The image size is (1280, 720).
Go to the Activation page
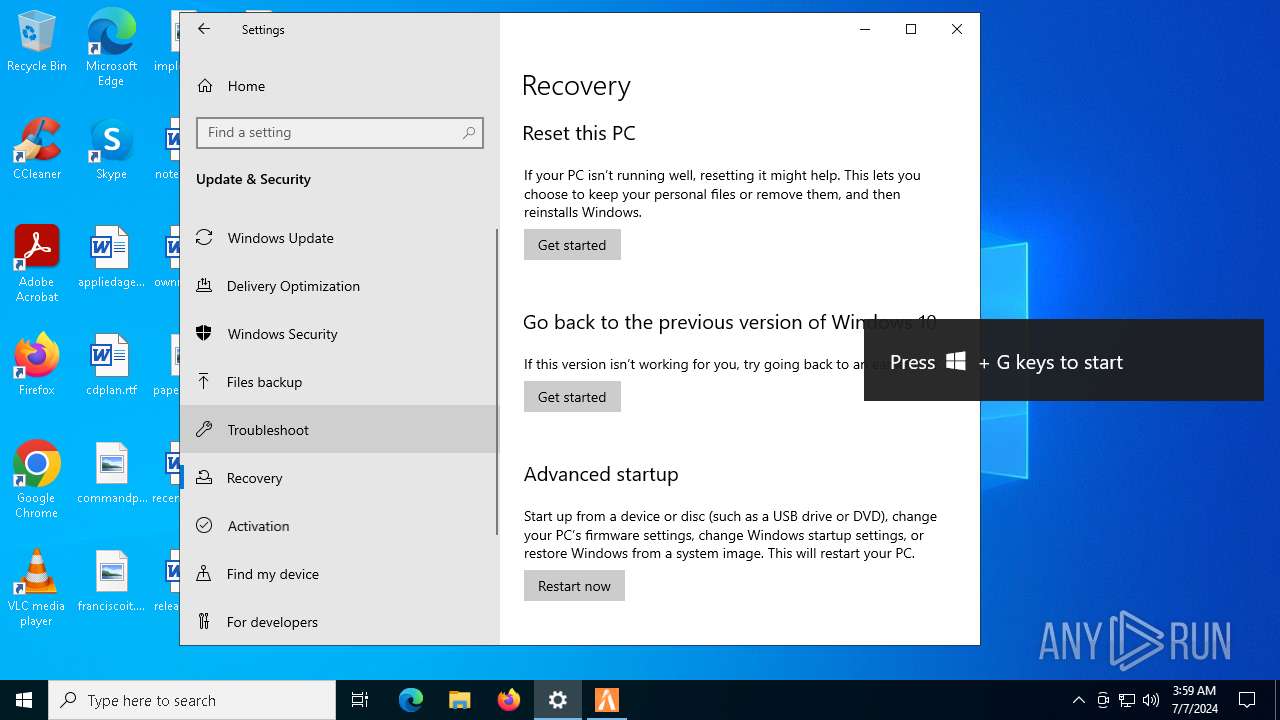pos(338,525)
